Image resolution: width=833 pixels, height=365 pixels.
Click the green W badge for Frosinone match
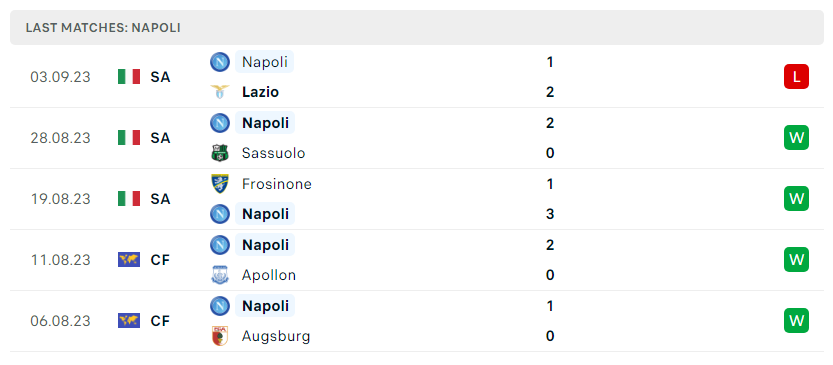796,199
